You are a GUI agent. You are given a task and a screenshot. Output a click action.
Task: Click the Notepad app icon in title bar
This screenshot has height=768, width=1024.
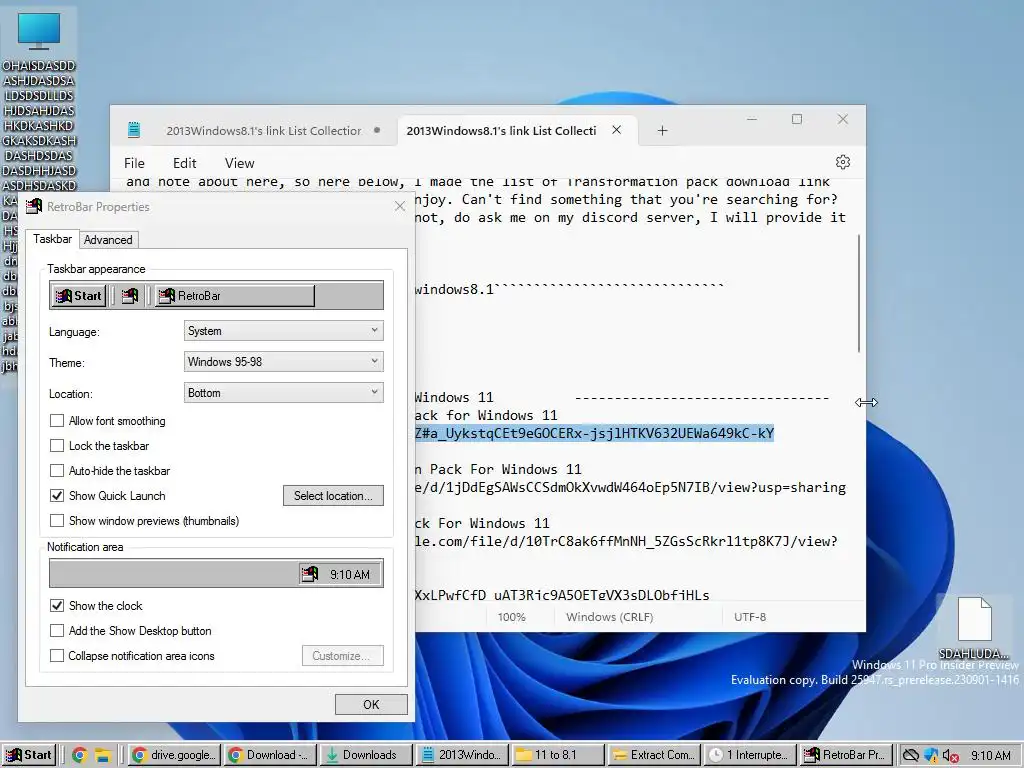coord(134,130)
